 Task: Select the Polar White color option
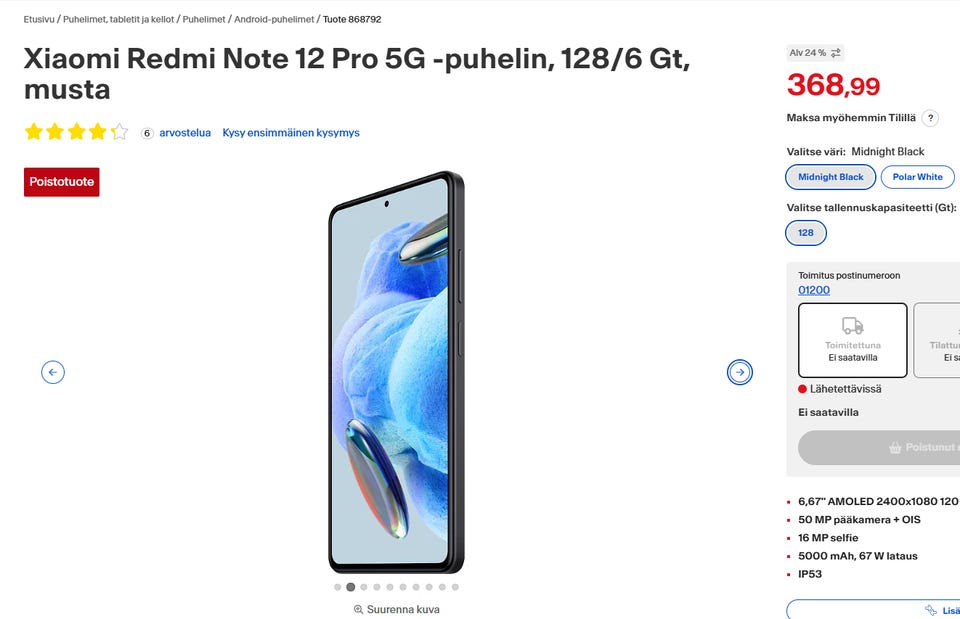click(917, 177)
